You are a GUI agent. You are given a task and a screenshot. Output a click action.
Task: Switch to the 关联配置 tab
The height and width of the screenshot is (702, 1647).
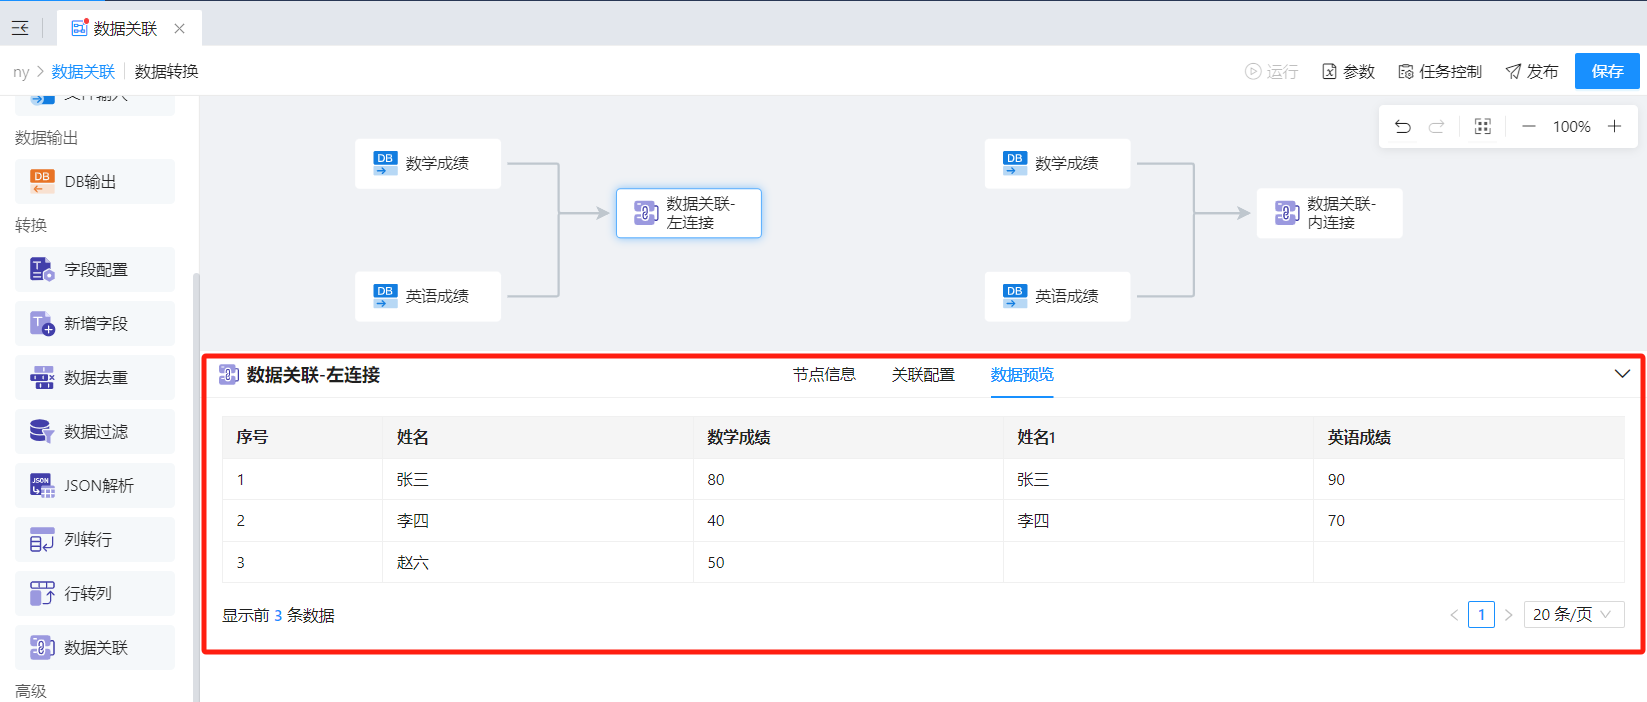point(923,375)
